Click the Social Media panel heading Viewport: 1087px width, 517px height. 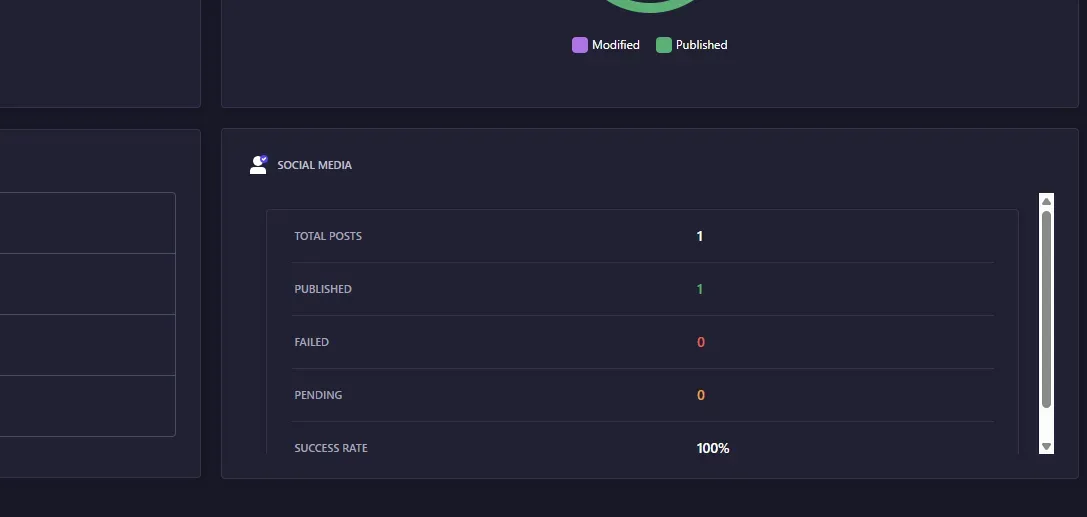(314, 165)
